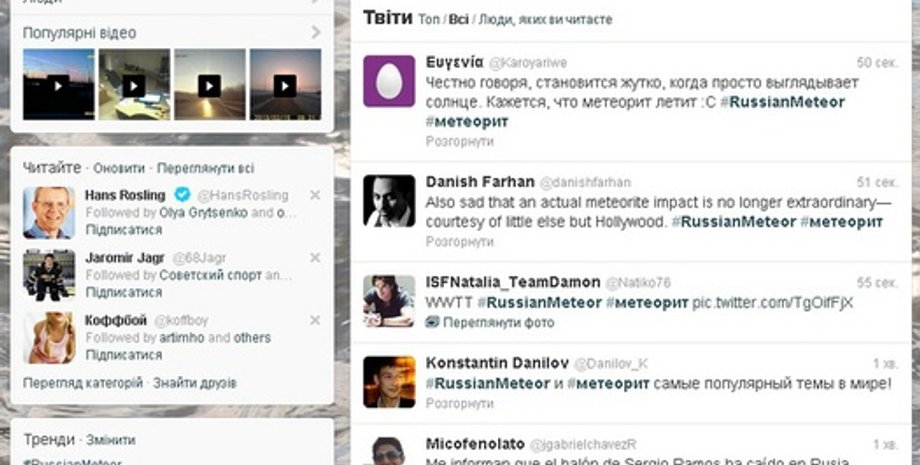Viewport: 920px width, 465px height.
Task: Switch to the Топ tweets tab
Action: [428, 19]
